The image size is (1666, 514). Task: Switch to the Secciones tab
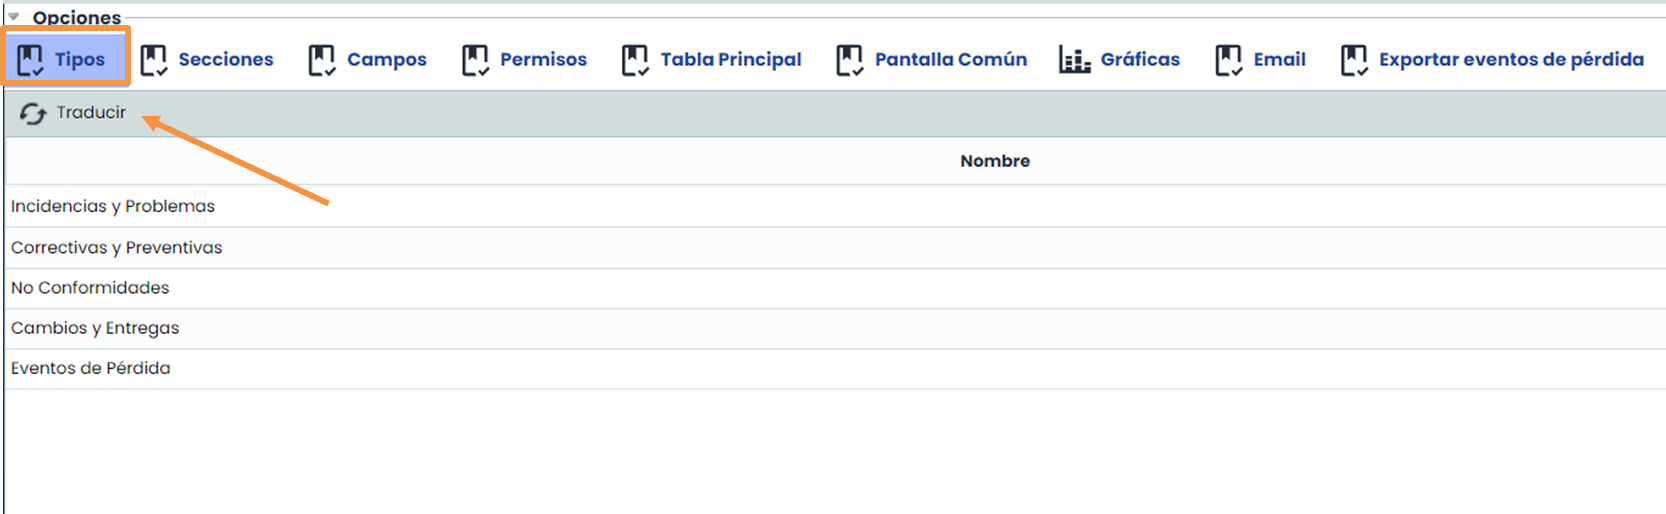pyautogui.click(x=225, y=60)
